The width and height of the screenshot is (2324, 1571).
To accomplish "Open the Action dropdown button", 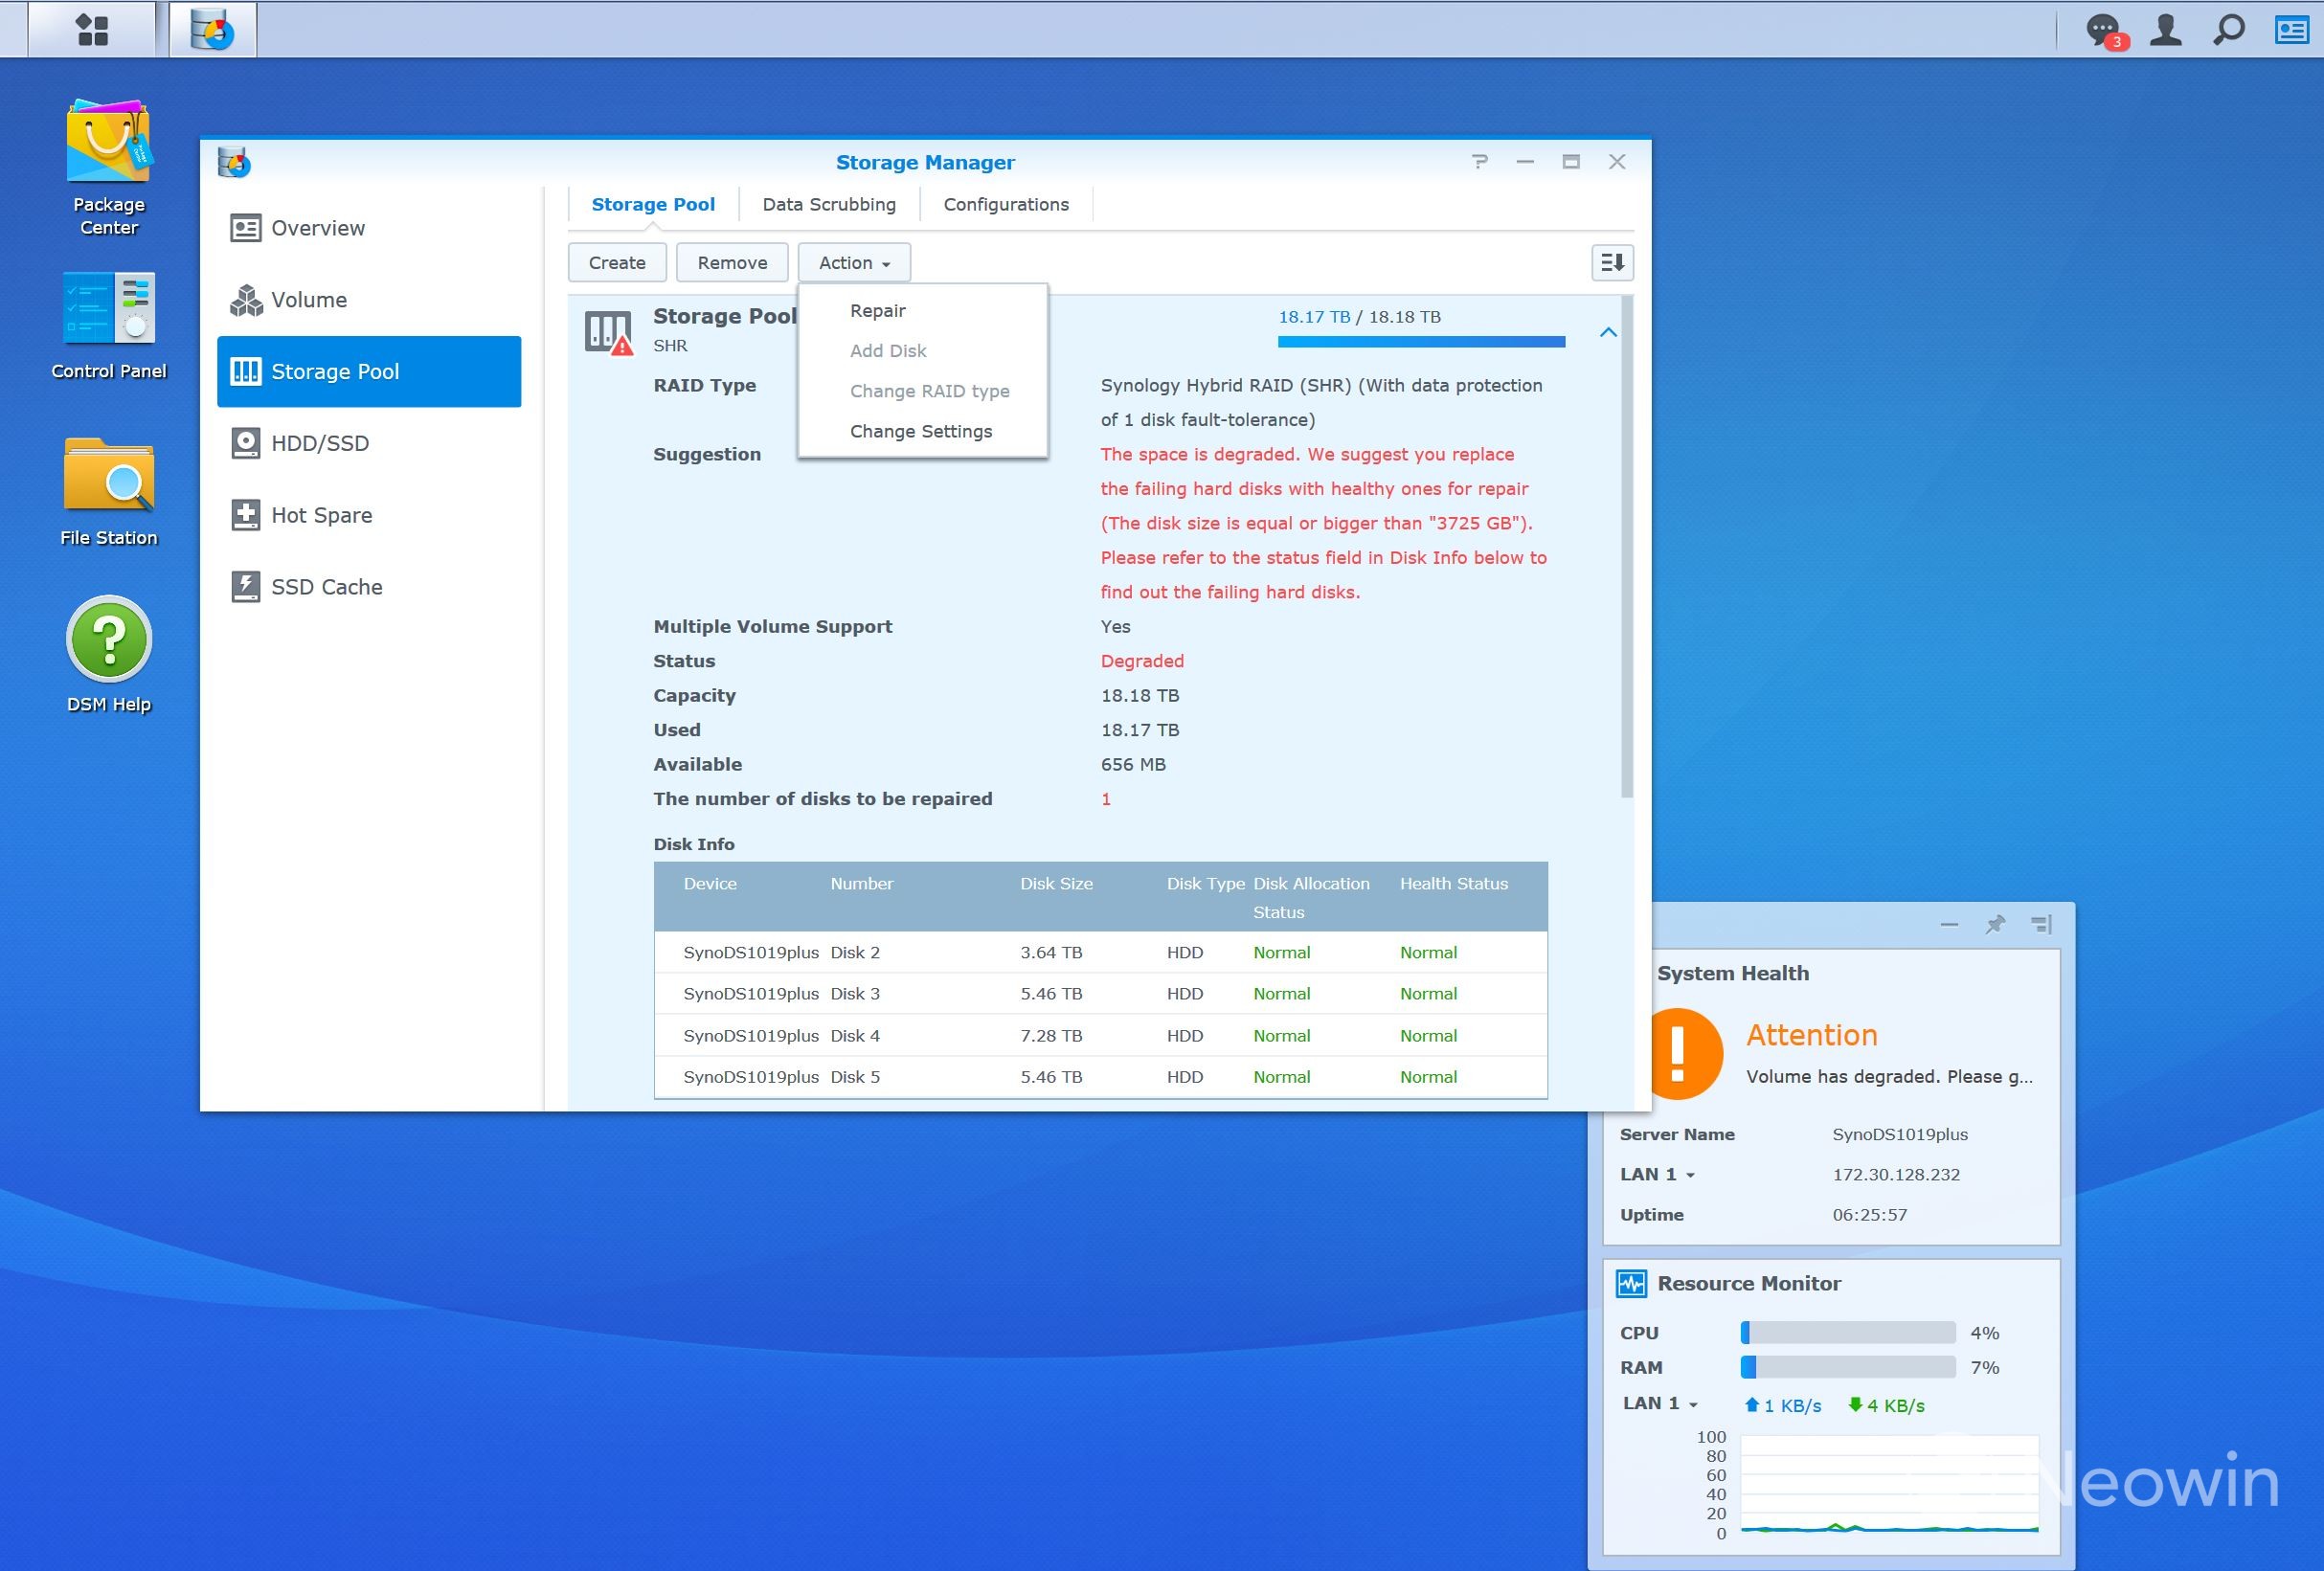I will point(854,263).
